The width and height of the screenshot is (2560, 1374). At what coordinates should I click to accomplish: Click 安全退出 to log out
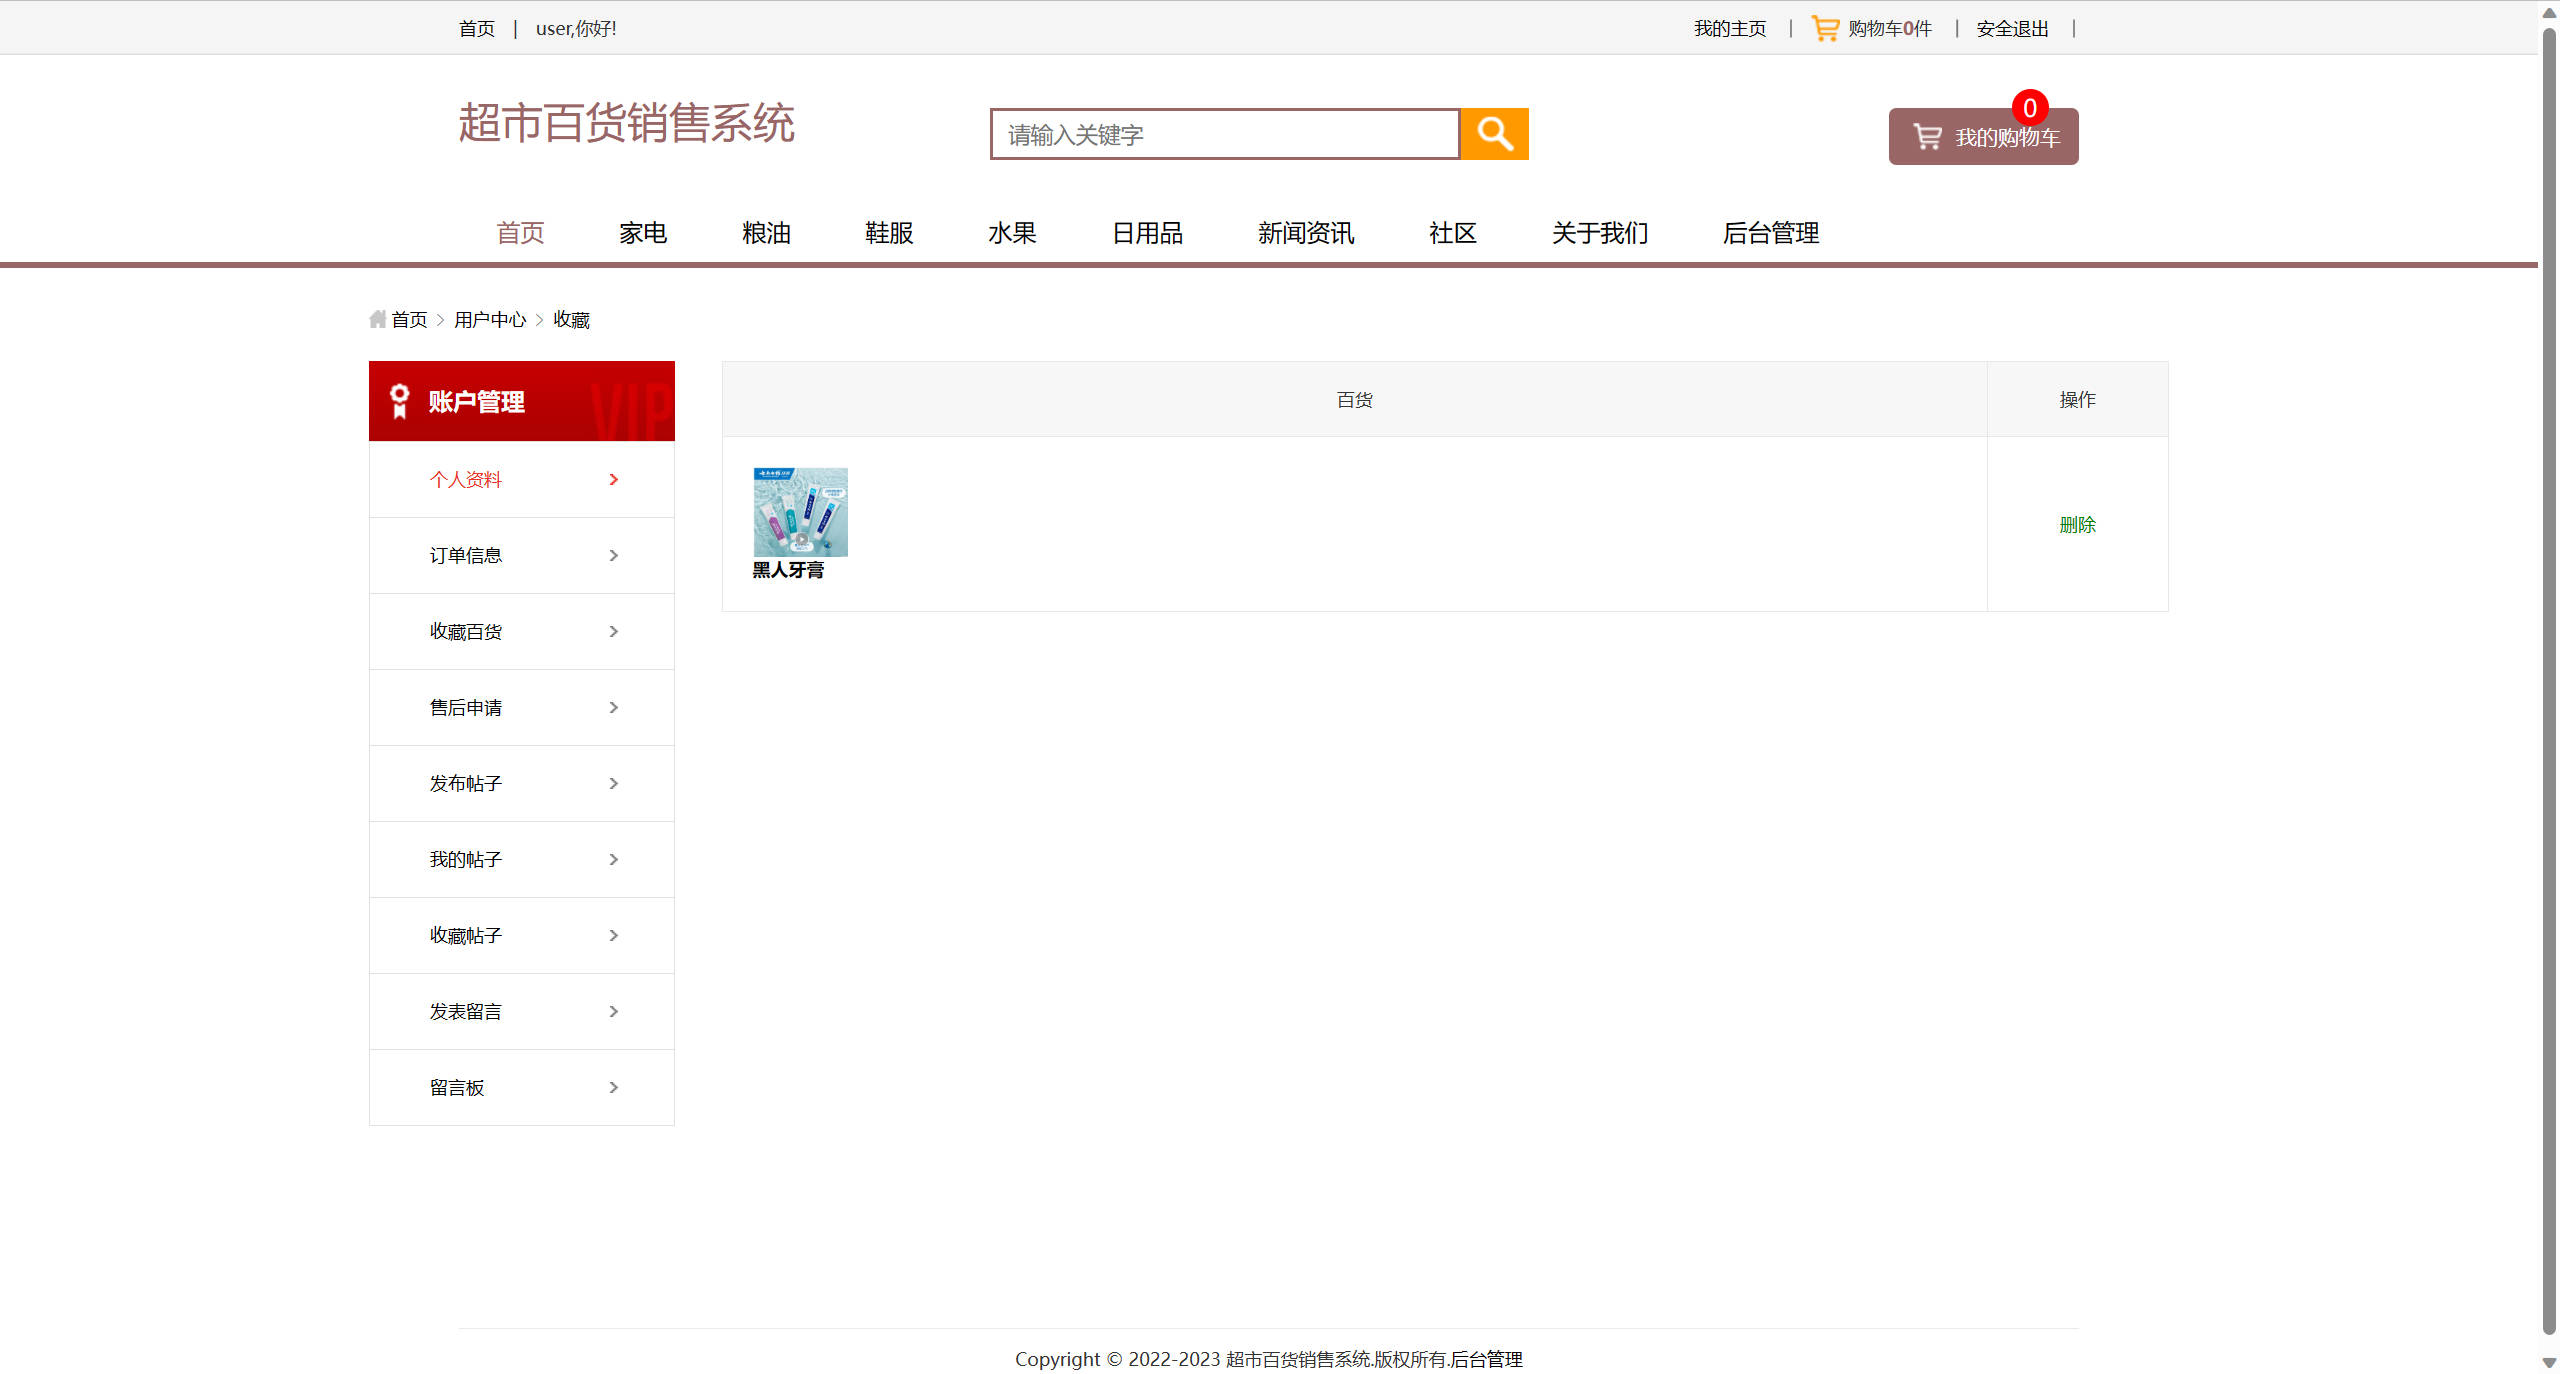pyautogui.click(x=2010, y=27)
